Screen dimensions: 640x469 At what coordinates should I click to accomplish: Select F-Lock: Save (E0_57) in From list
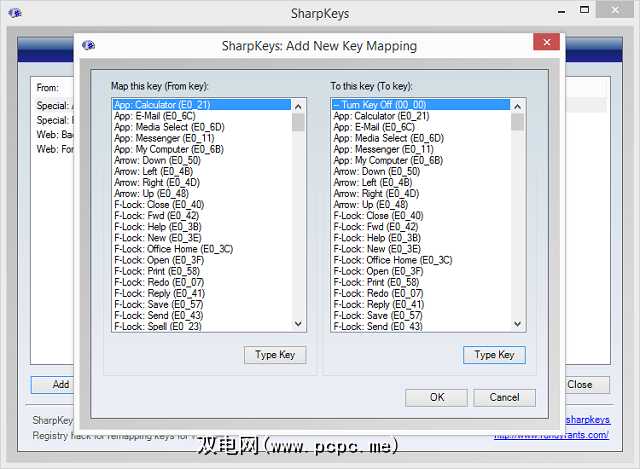202,304
